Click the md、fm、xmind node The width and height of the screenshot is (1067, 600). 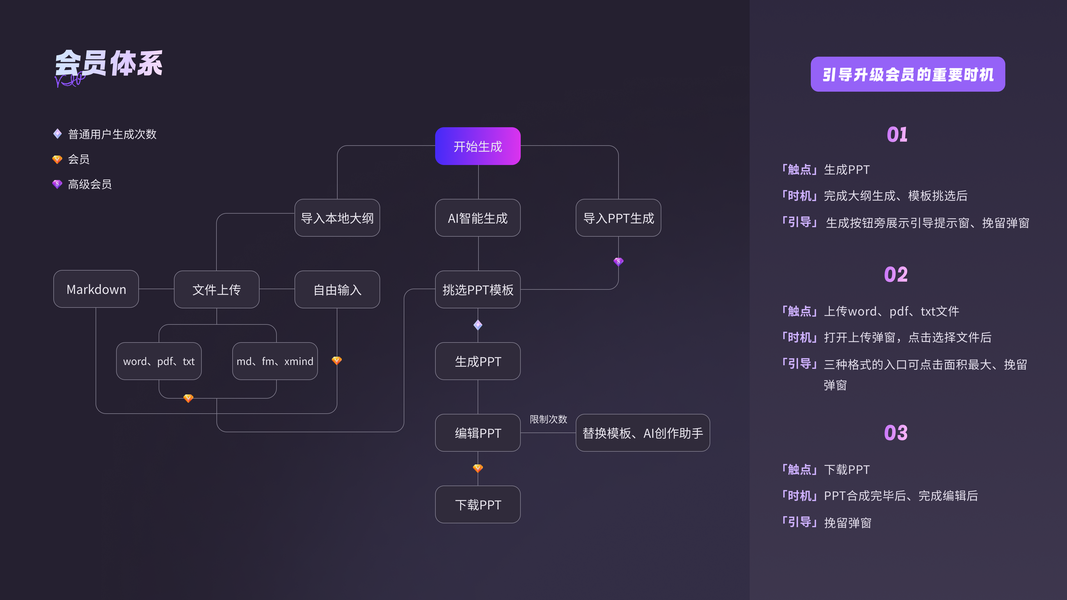(x=275, y=361)
